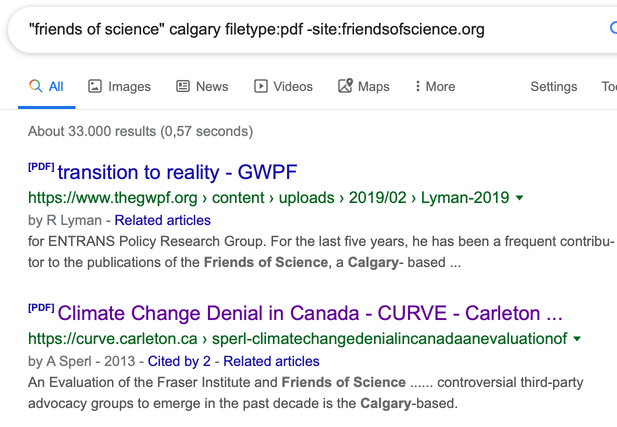Viewport: 617px width, 427px height.
Task: Open Related articles under R Lyman
Action: pyautogui.click(x=163, y=220)
